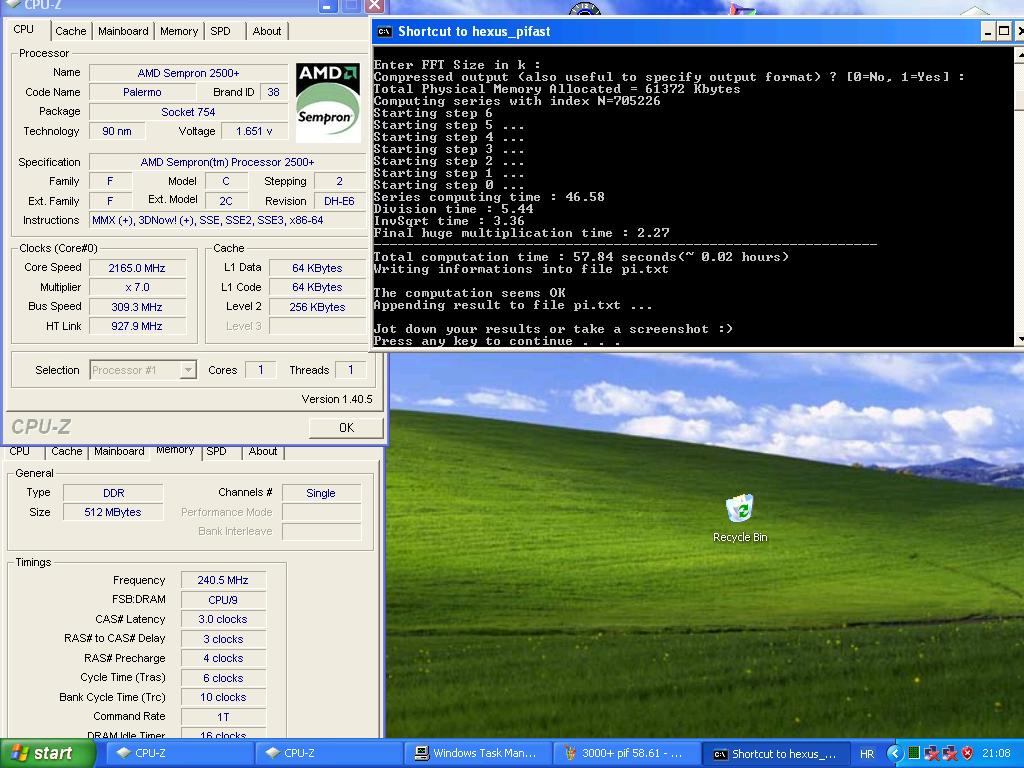Click the FSB:DRAM value CPU/9

(x=223, y=600)
